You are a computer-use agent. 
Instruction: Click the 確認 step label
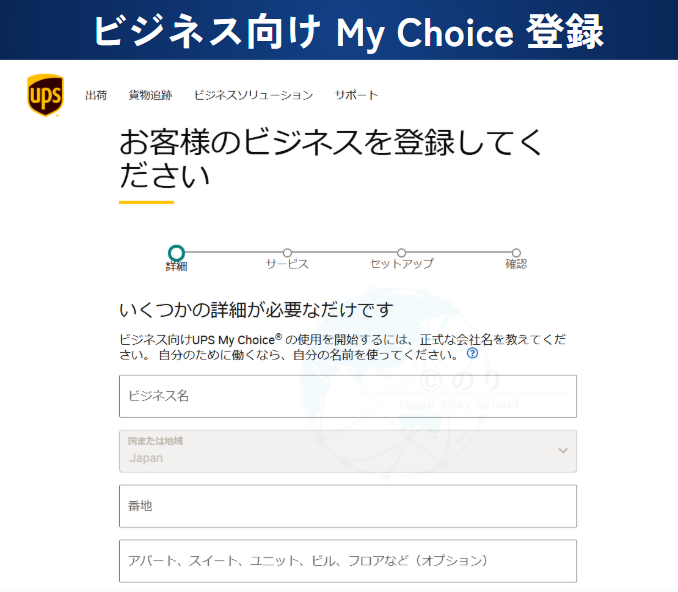point(516,264)
